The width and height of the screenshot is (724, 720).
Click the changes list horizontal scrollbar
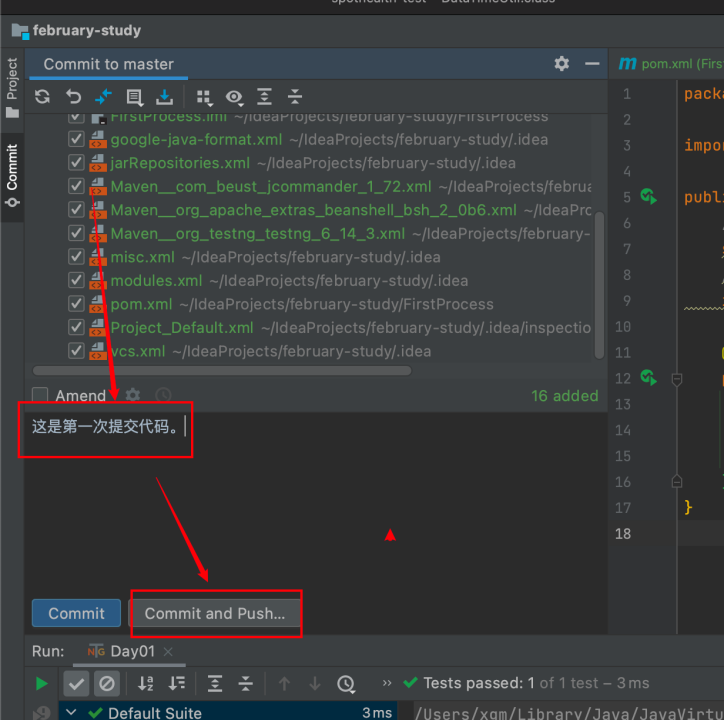coord(222,371)
